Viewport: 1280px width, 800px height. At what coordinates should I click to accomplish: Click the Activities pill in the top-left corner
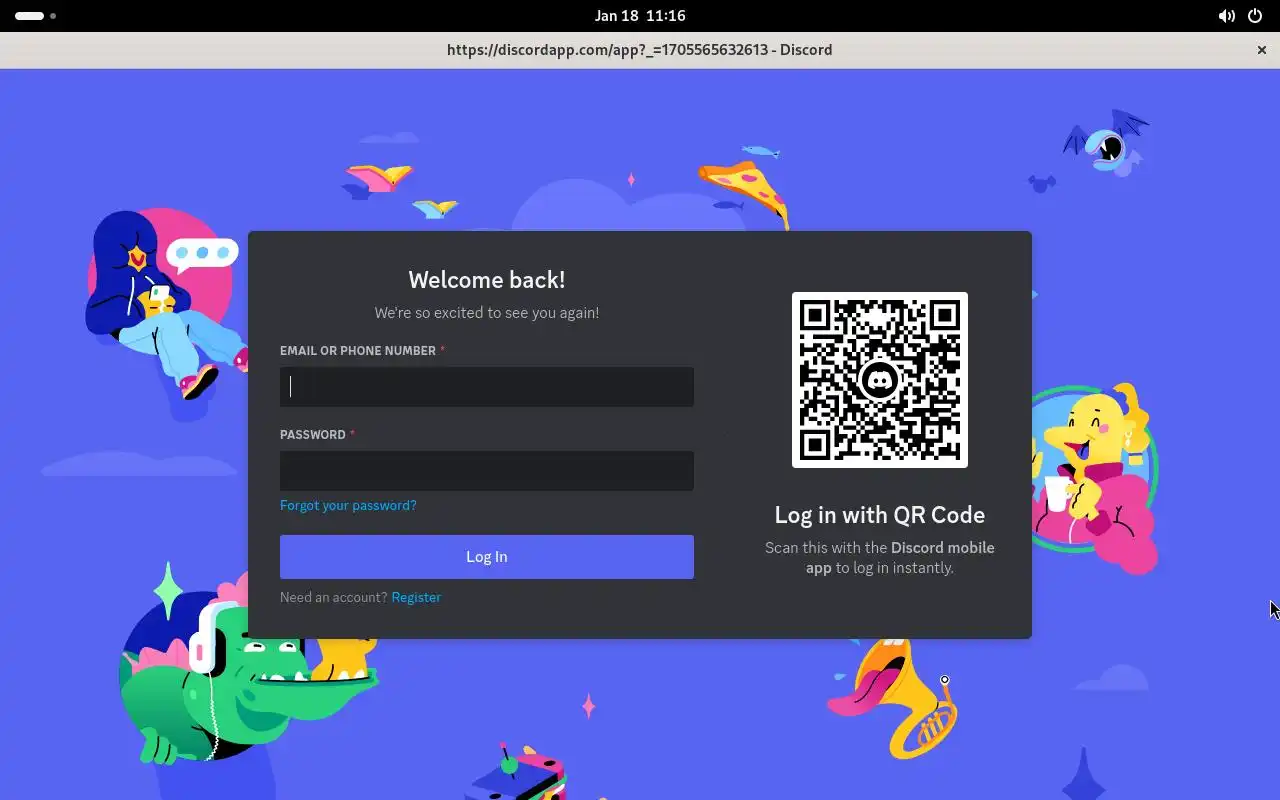coord(35,16)
